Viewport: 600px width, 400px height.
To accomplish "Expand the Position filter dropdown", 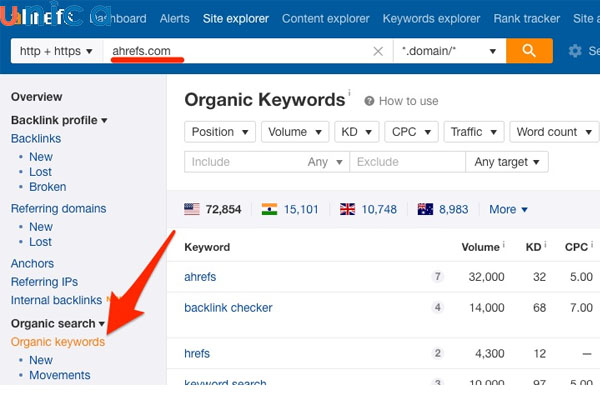I will point(220,132).
